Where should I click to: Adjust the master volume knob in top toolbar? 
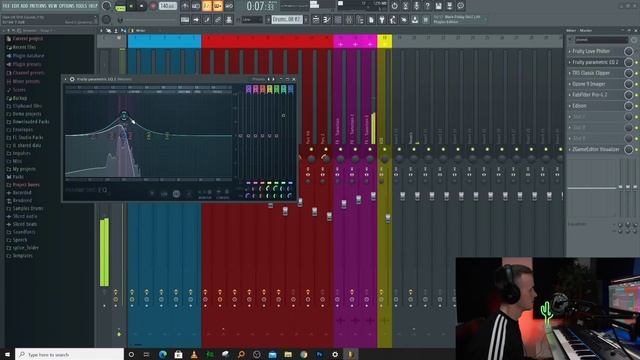(107, 6)
